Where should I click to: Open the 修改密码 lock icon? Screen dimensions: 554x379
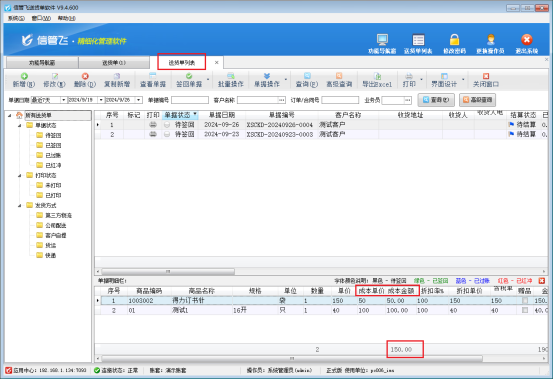coord(454,40)
